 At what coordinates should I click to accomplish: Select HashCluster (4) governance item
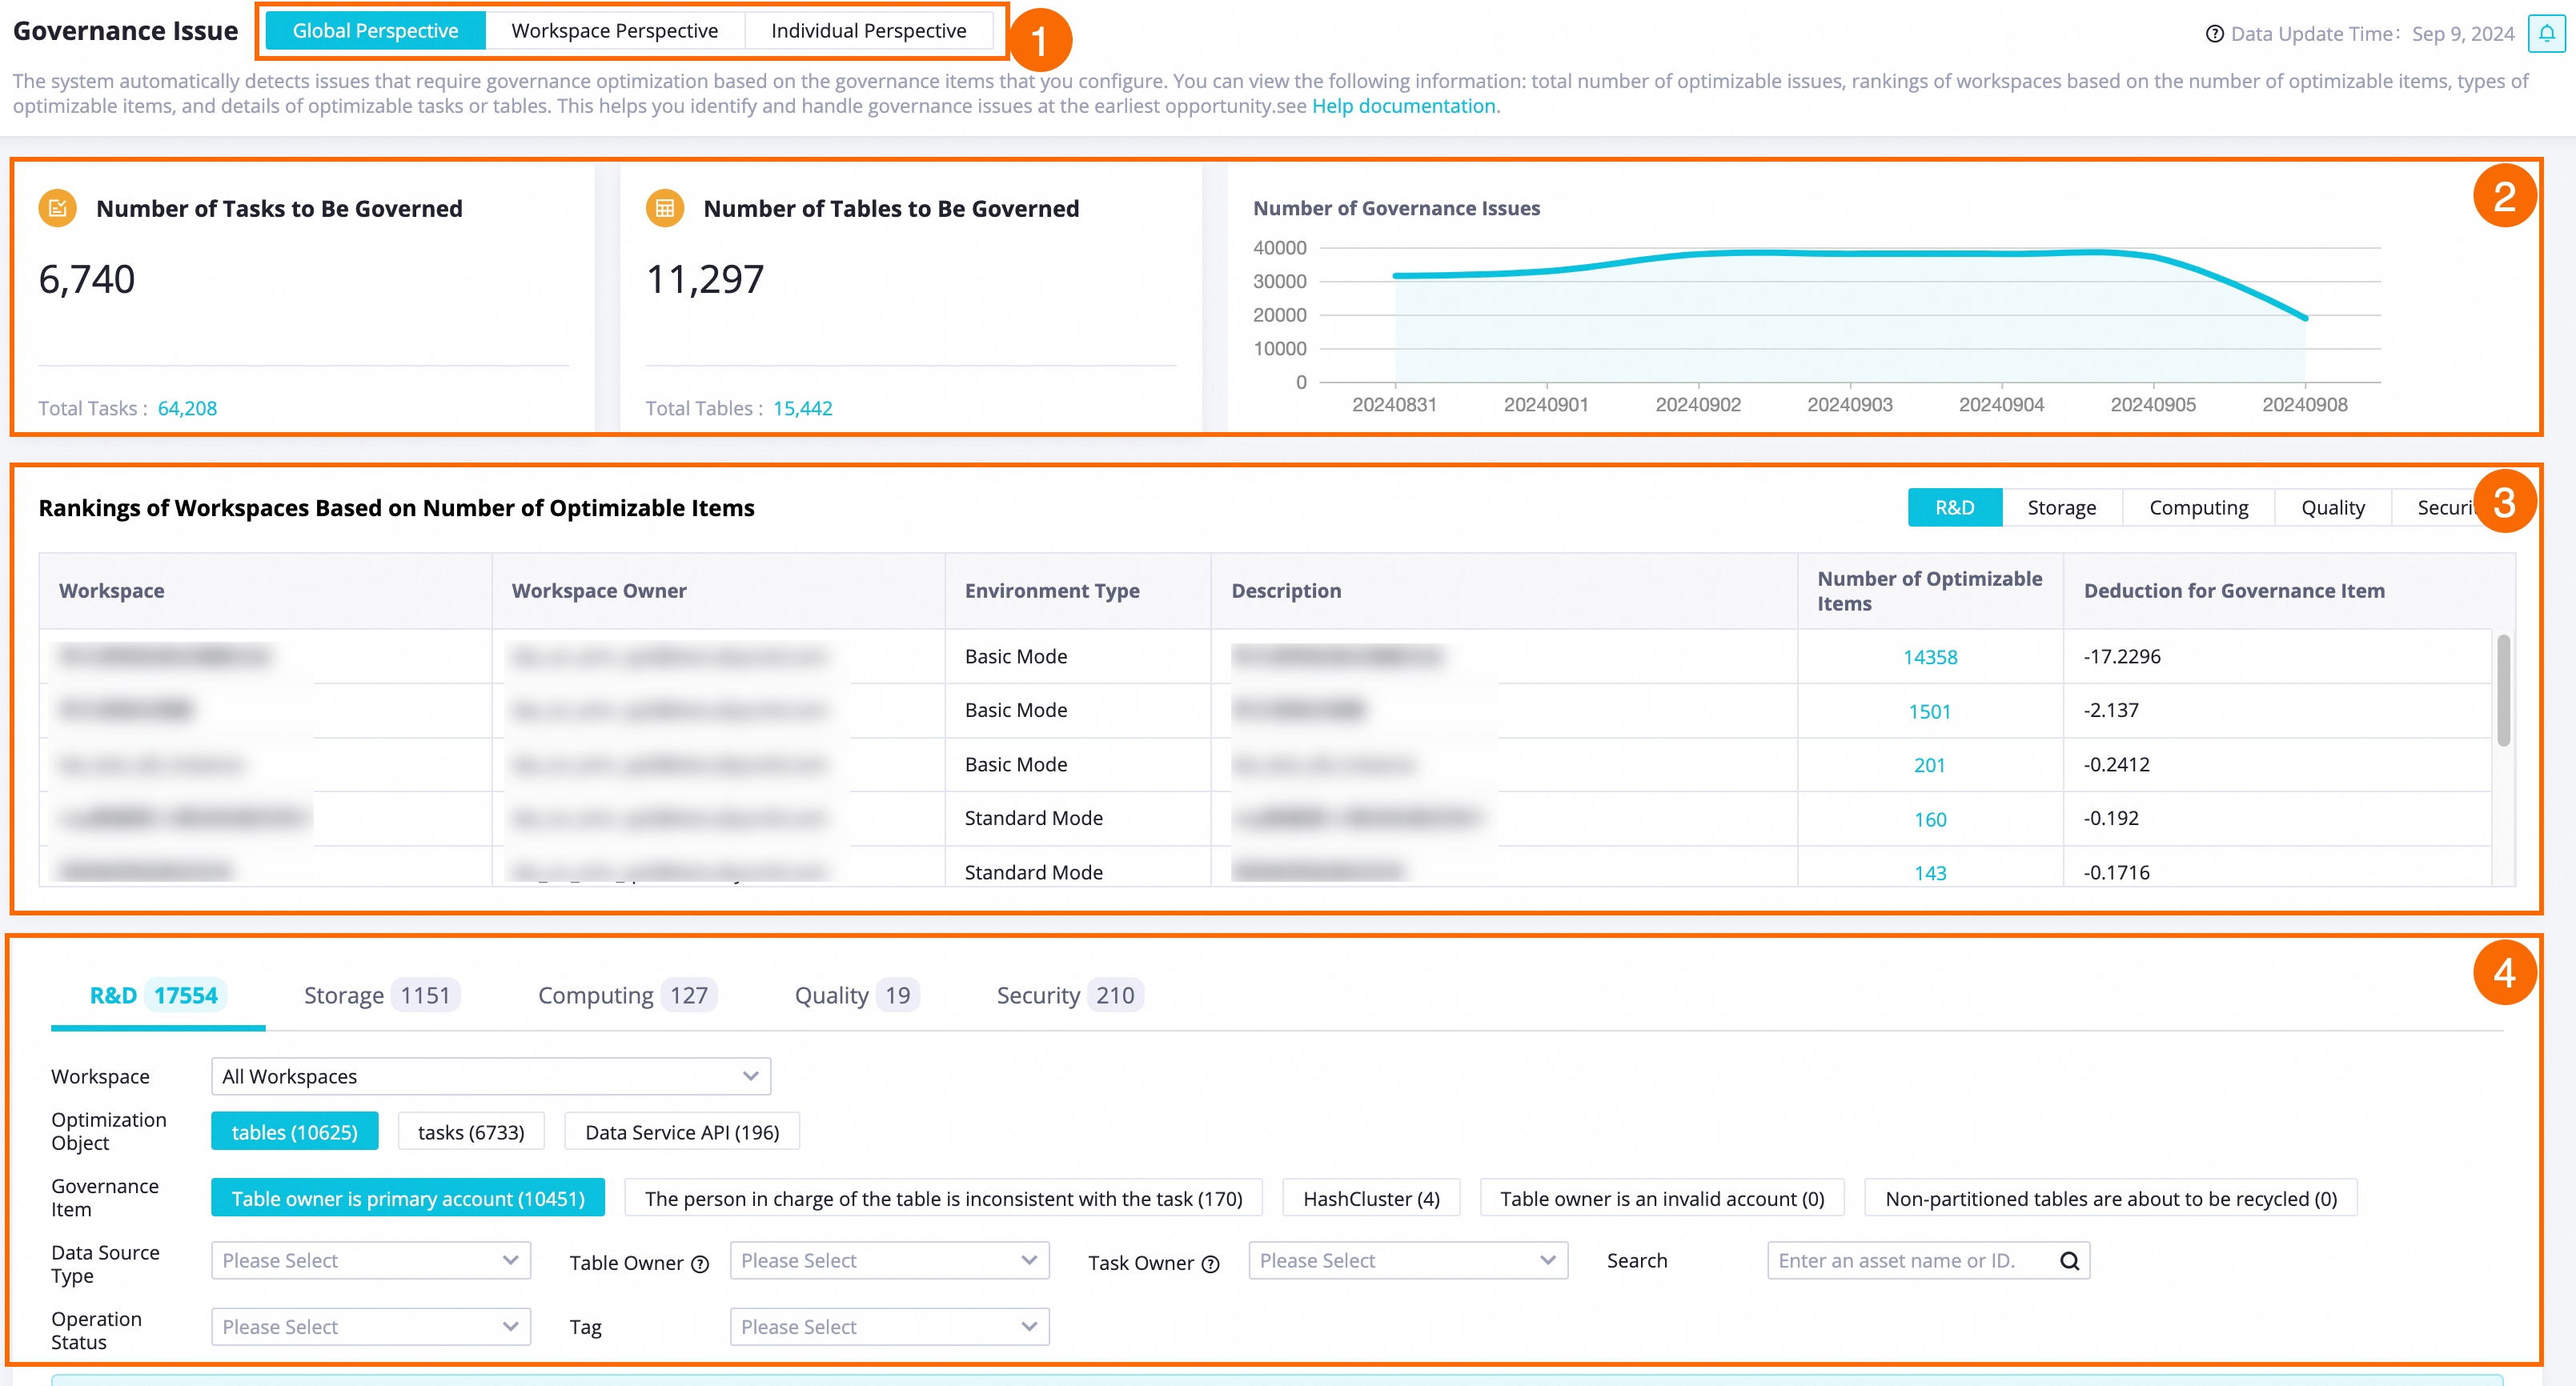[x=1371, y=1198]
